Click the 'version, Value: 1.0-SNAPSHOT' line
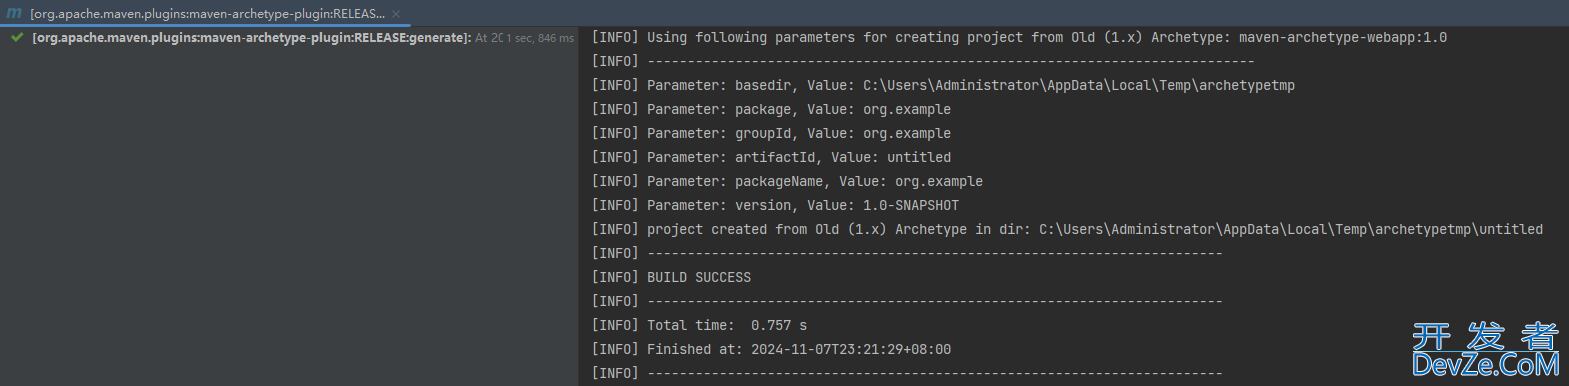This screenshot has width=1569, height=386. 847,205
